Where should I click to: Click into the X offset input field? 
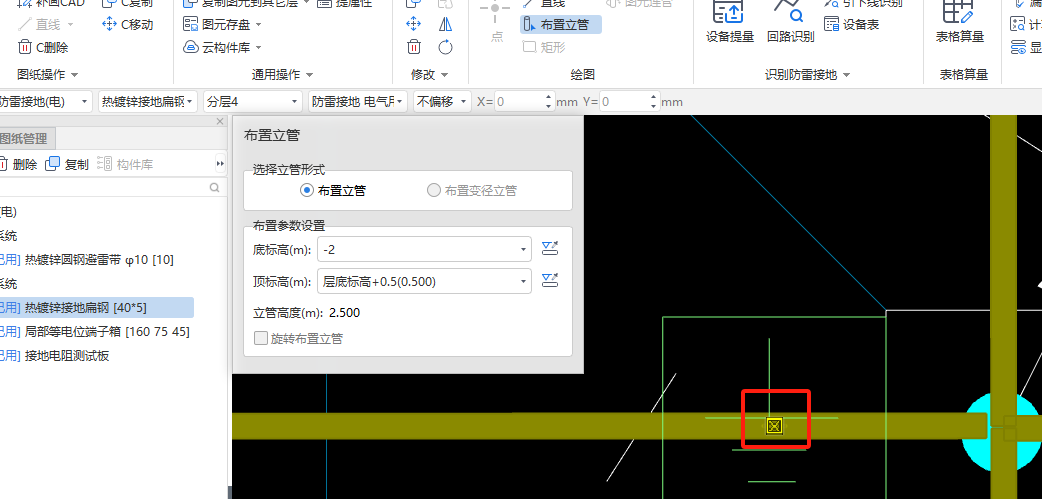[x=518, y=102]
